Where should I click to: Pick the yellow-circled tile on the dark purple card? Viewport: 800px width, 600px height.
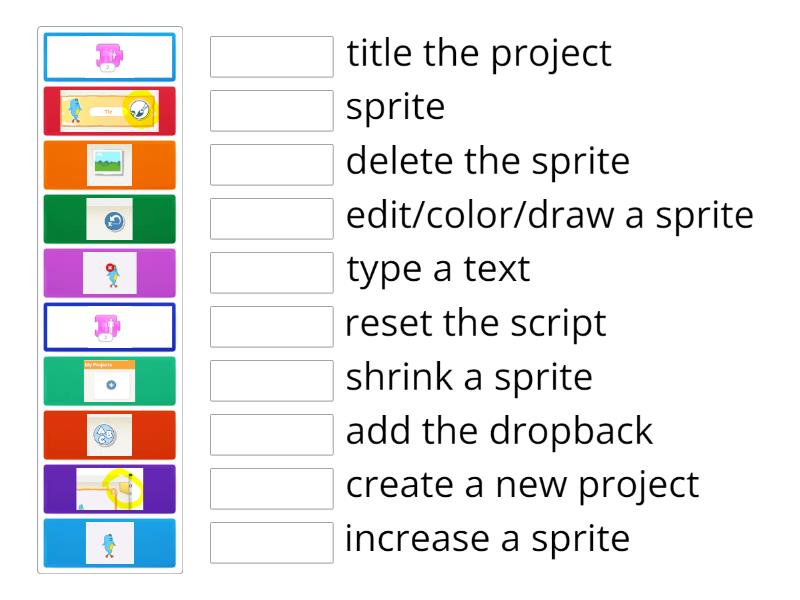pos(110,489)
